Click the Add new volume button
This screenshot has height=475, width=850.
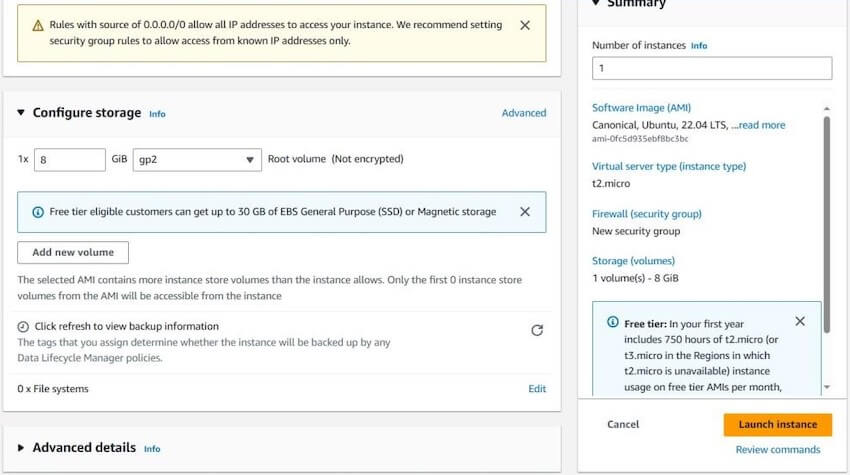tap(73, 252)
